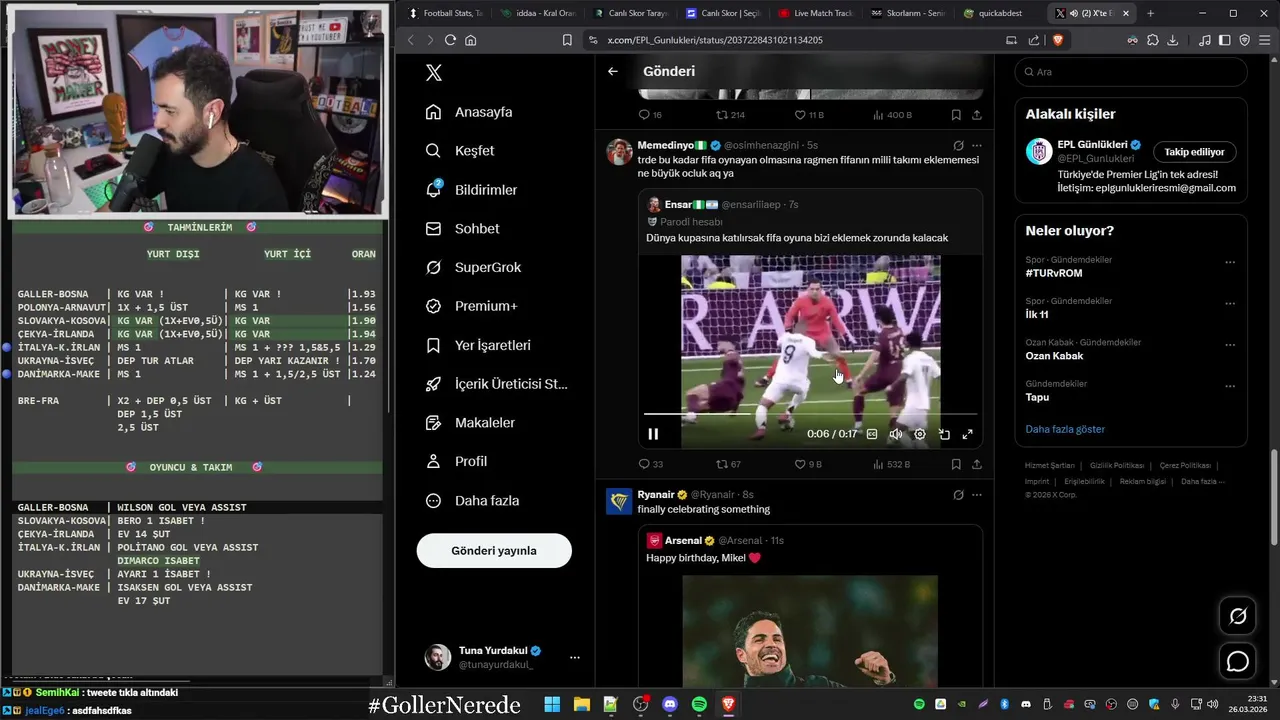Open Sohbet messages page
The image size is (1280, 720).
click(462, 229)
